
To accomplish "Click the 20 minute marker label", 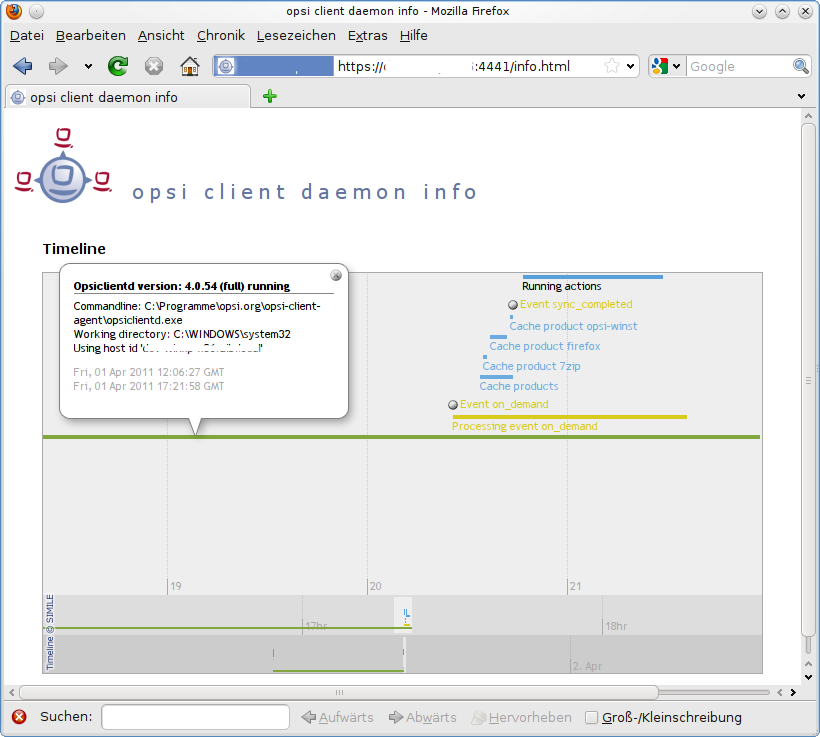I will pos(375,586).
